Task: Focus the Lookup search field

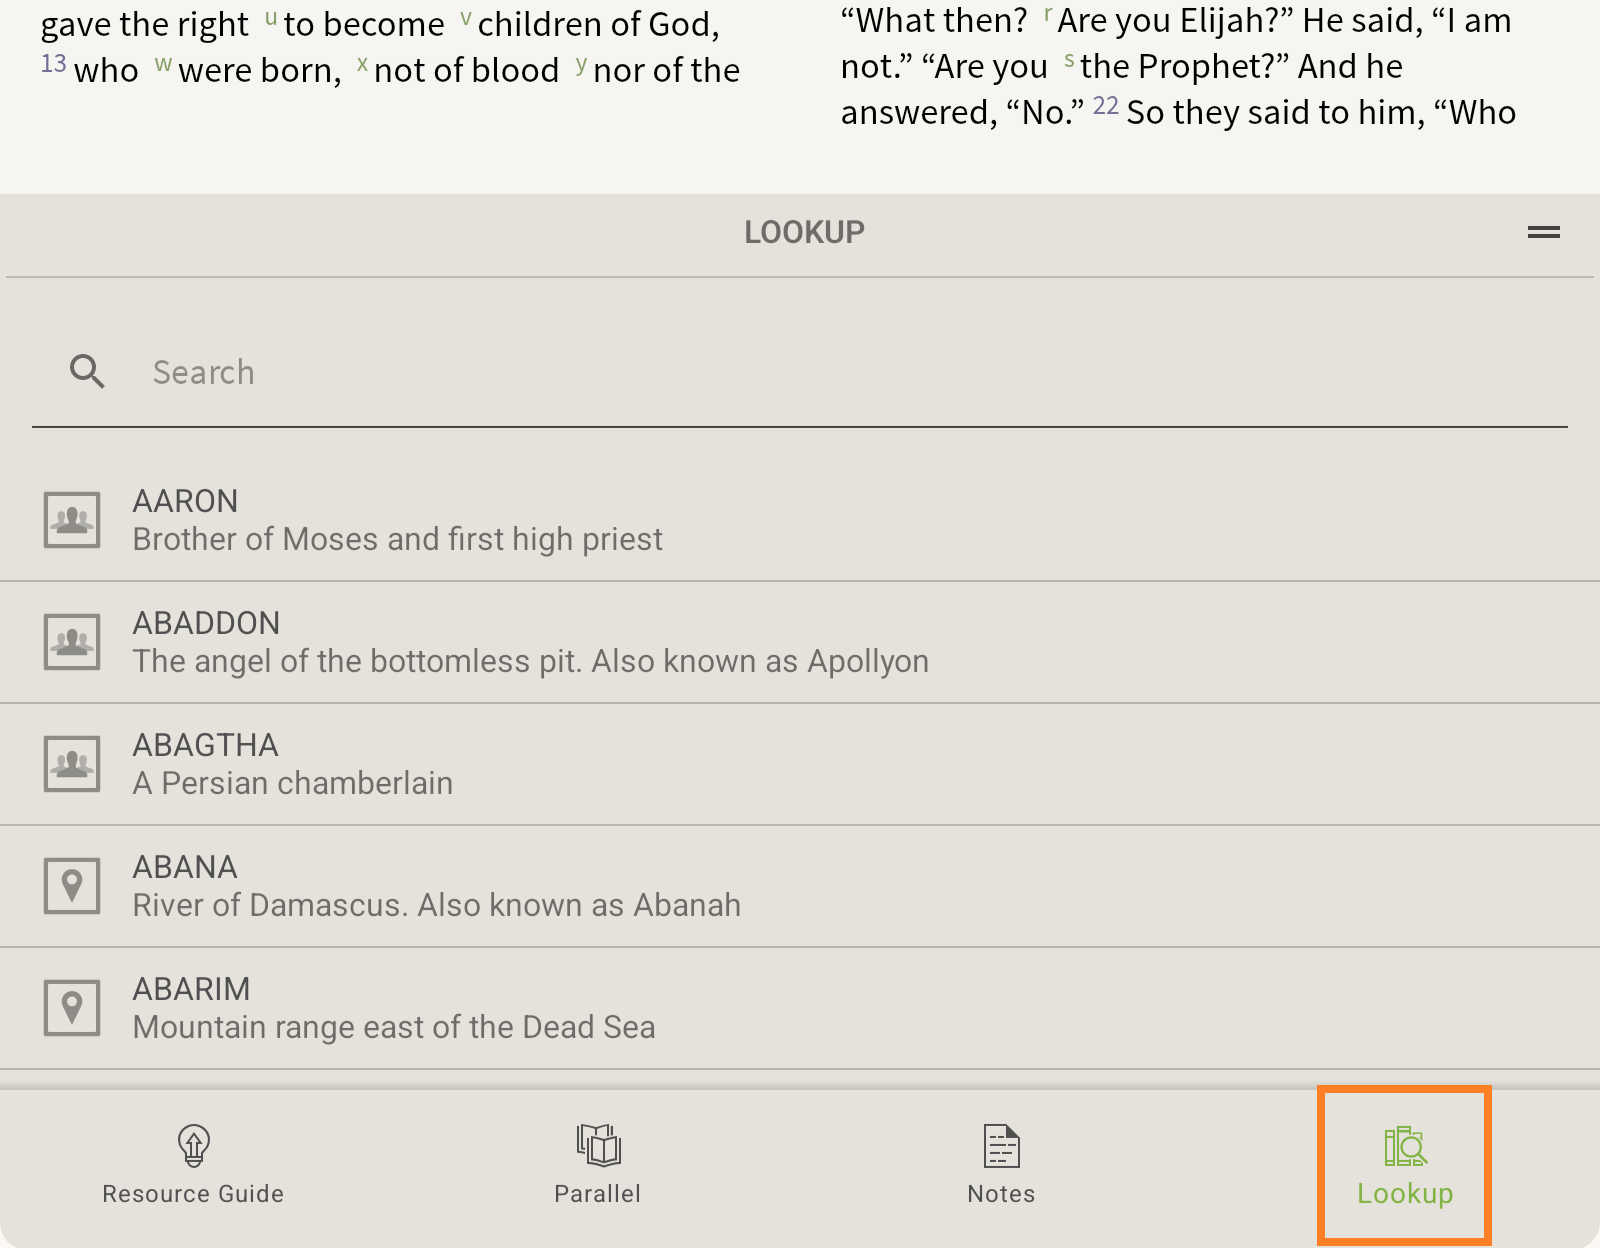Action: [x=800, y=372]
